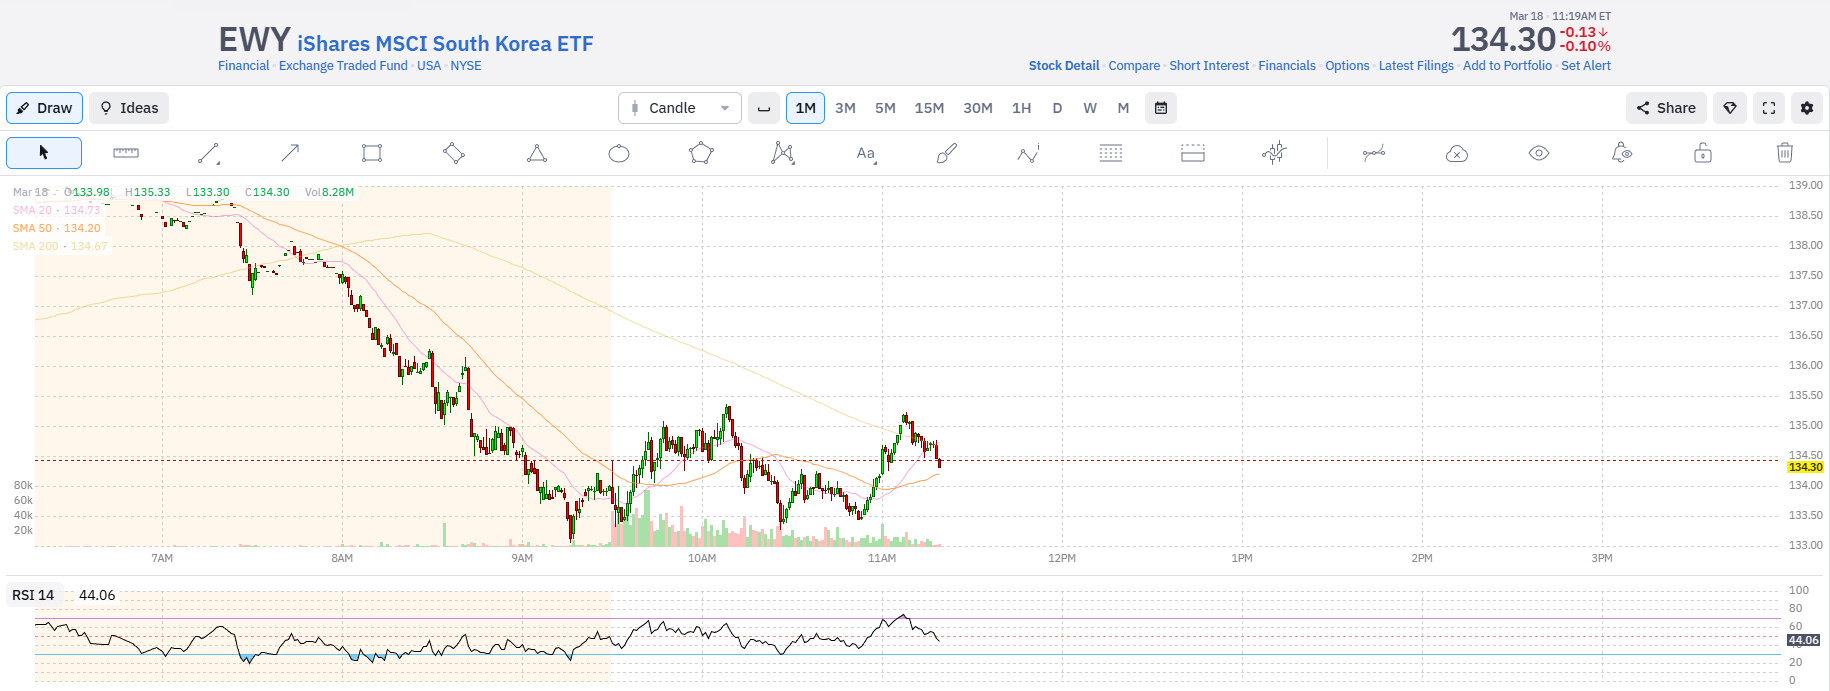Open the USA country link
The image size is (1830, 691).
click(429, 66)
